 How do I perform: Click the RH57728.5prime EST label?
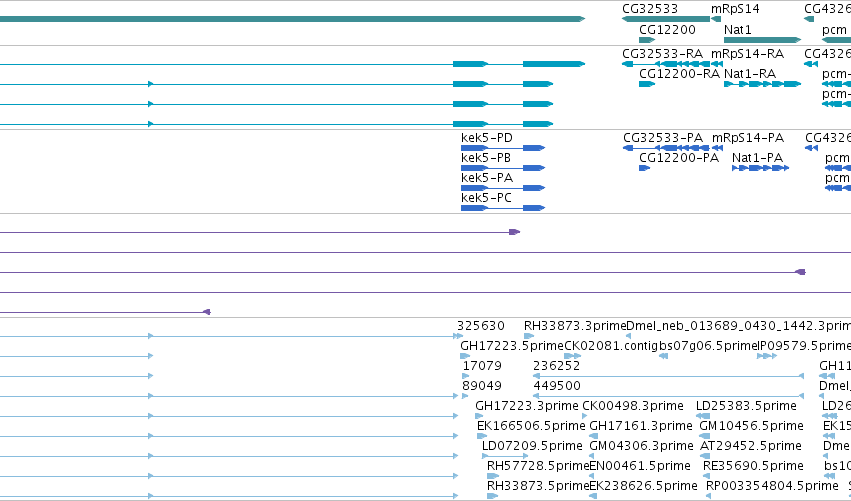point(538,466)
